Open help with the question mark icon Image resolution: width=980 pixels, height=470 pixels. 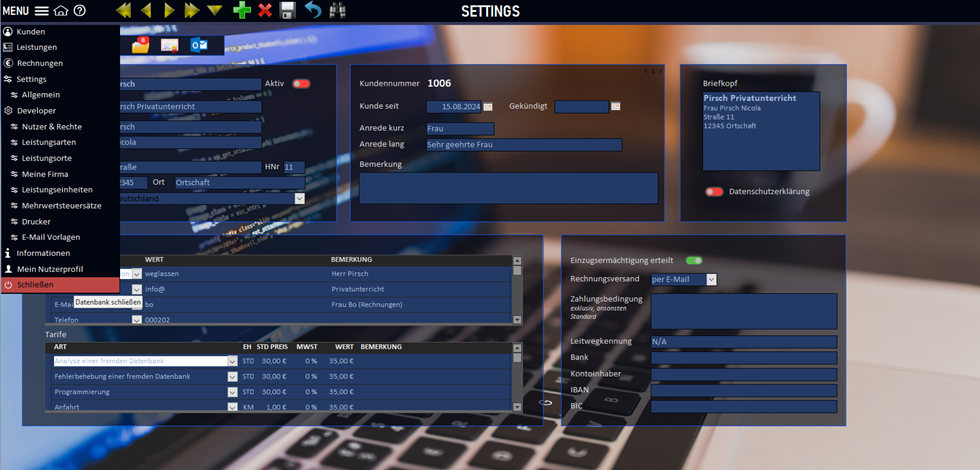click(80, 11)
